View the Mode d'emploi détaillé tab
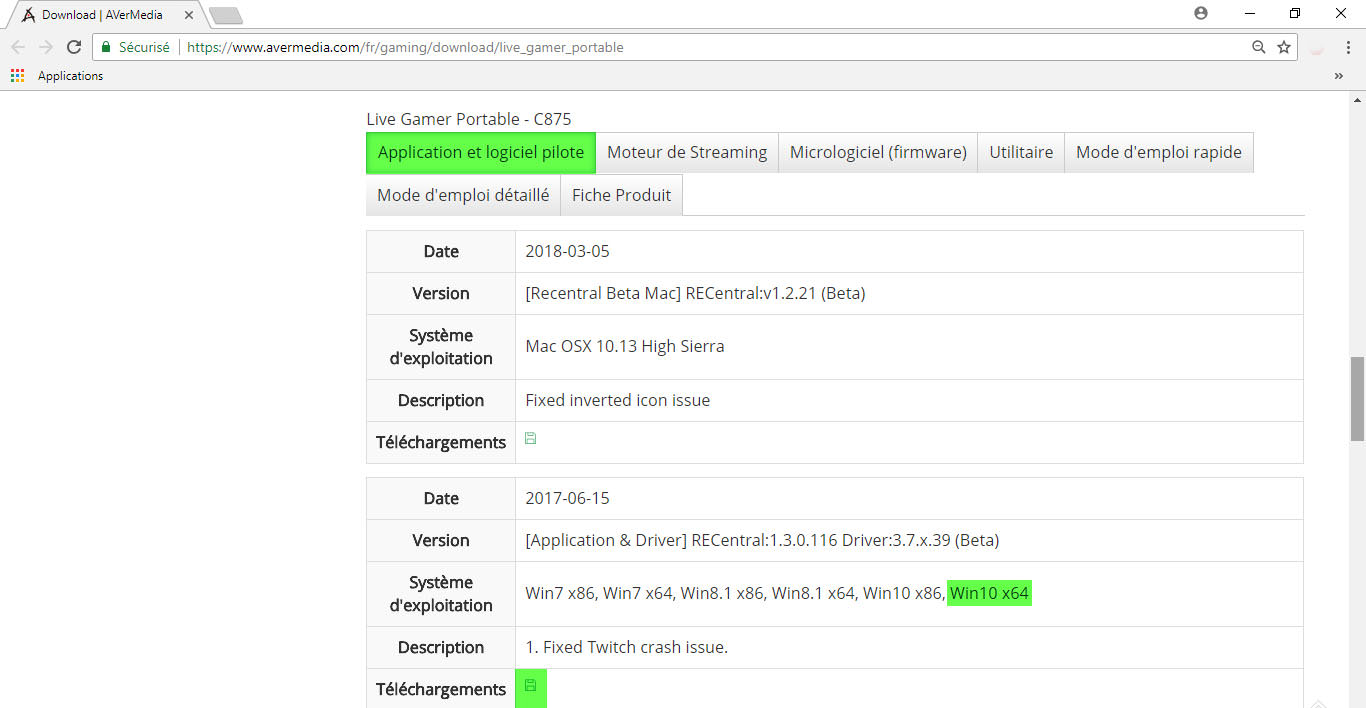 coord(463,195)
